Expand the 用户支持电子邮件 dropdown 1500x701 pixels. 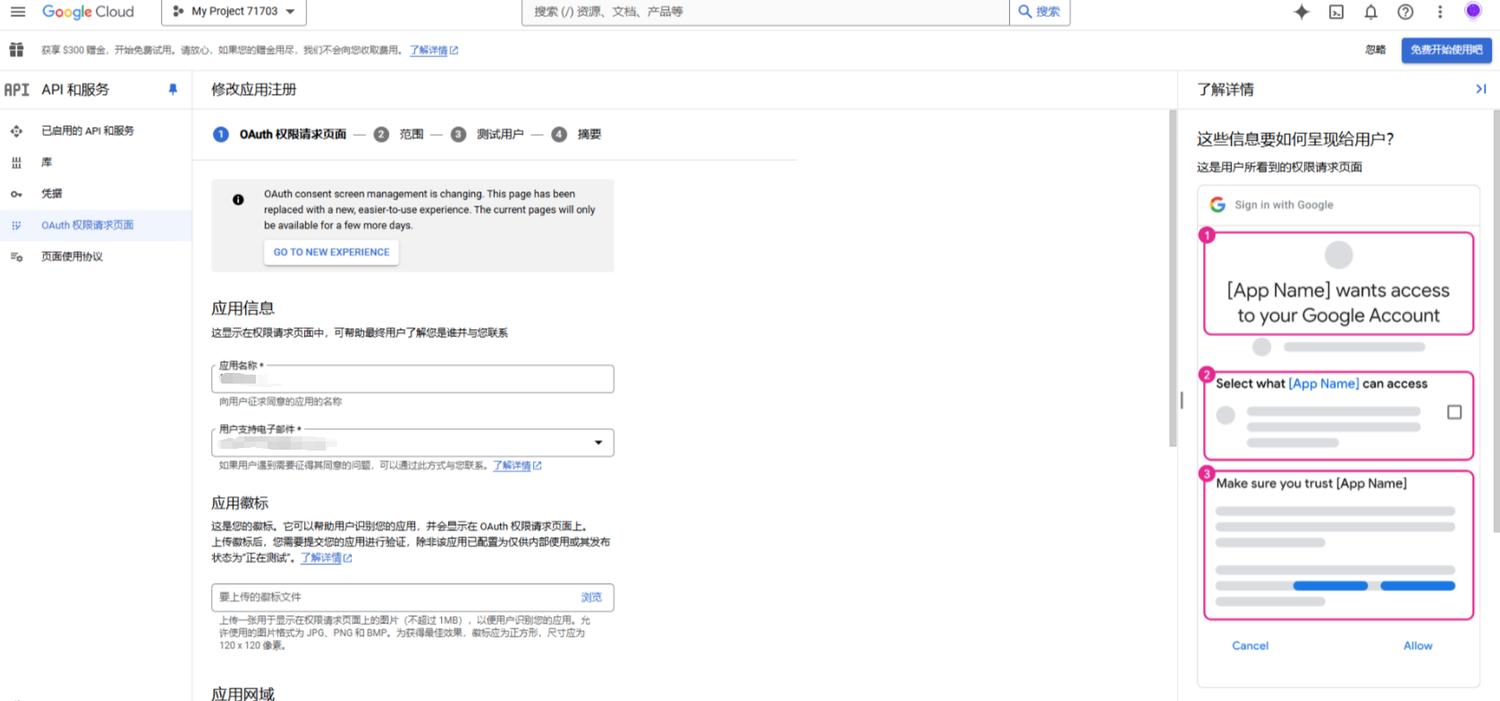point(598,442)
